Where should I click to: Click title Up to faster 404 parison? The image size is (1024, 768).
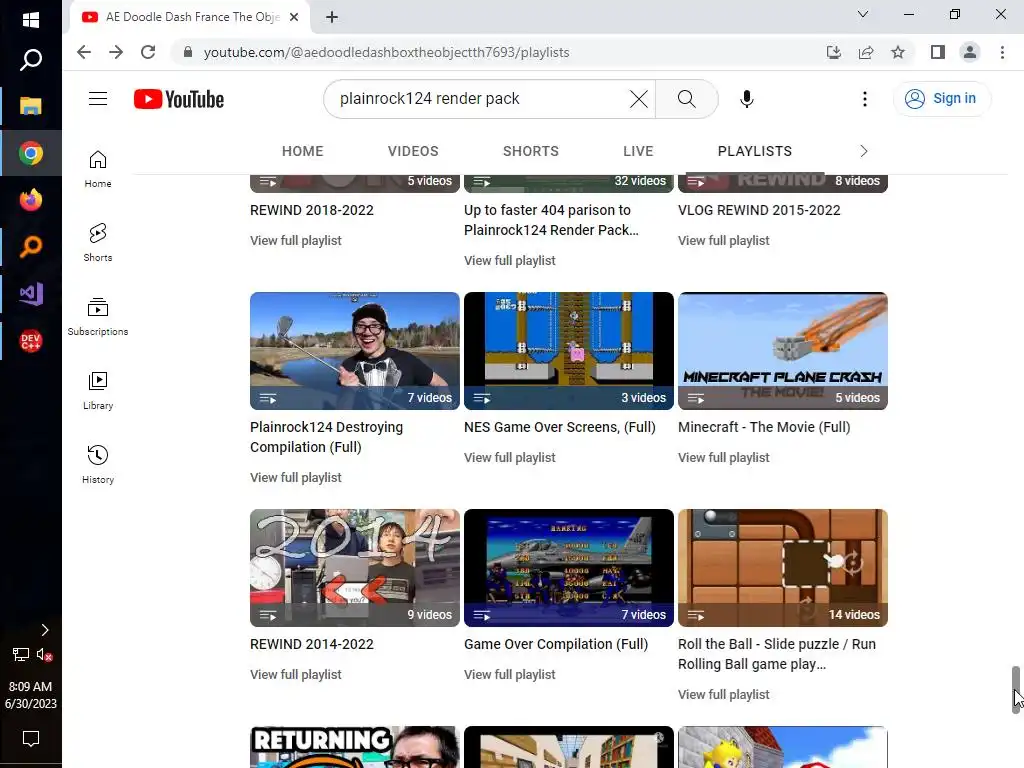click(551, 220)
